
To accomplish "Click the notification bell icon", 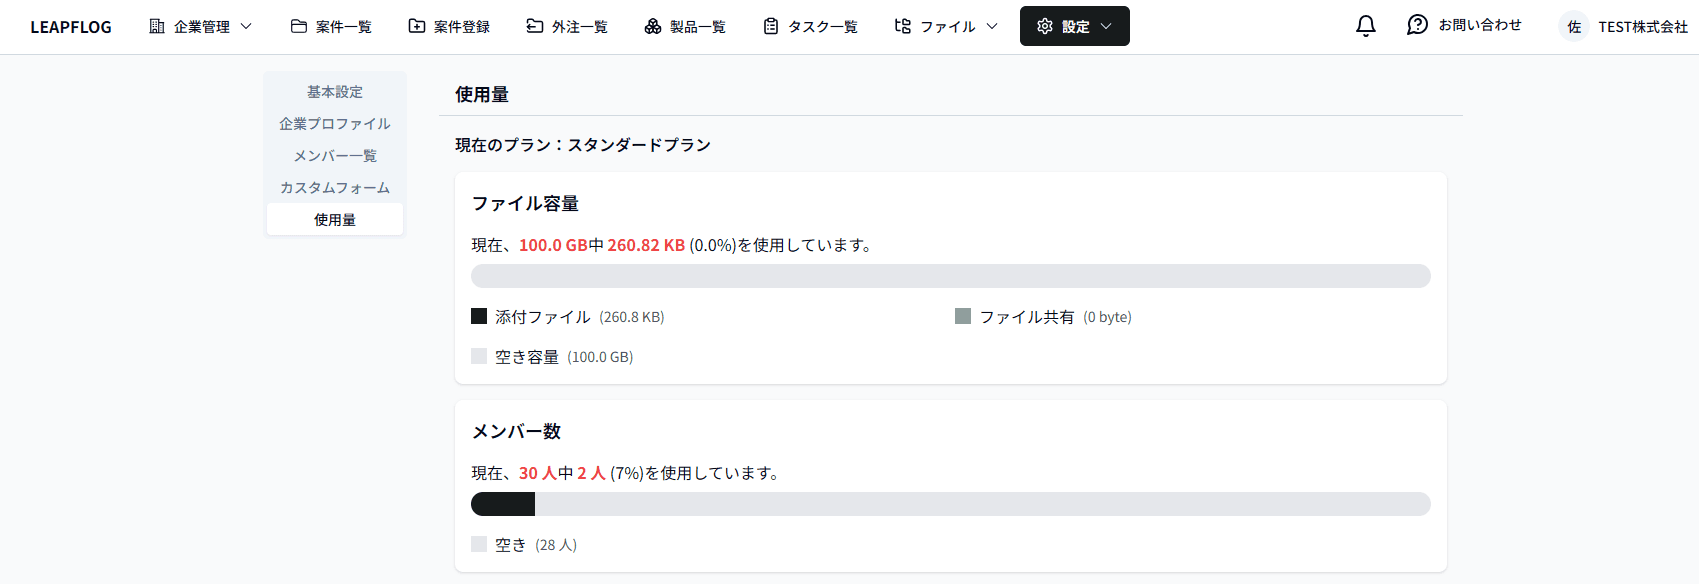I will 1365,26.
